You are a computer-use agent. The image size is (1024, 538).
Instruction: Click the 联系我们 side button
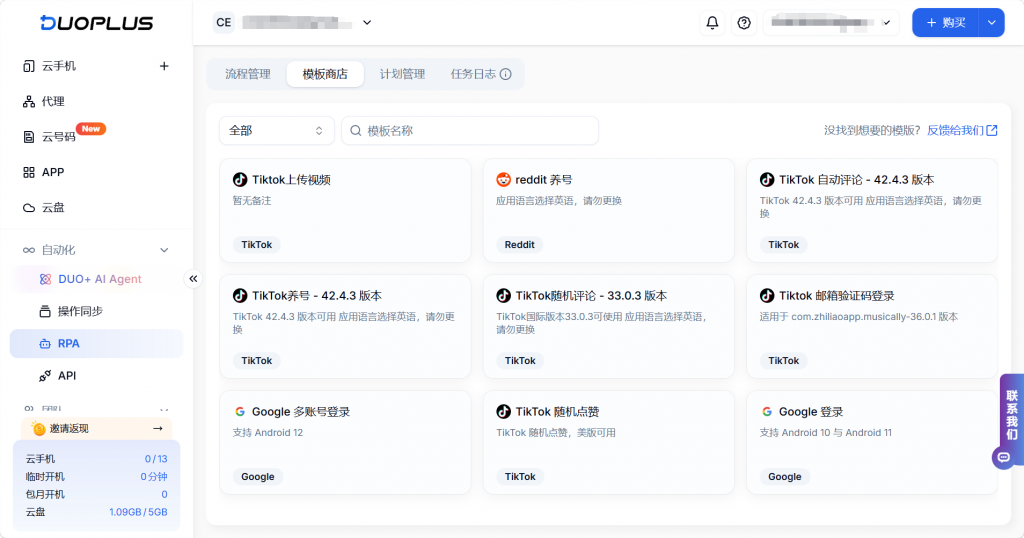(x=1012, y=415)
